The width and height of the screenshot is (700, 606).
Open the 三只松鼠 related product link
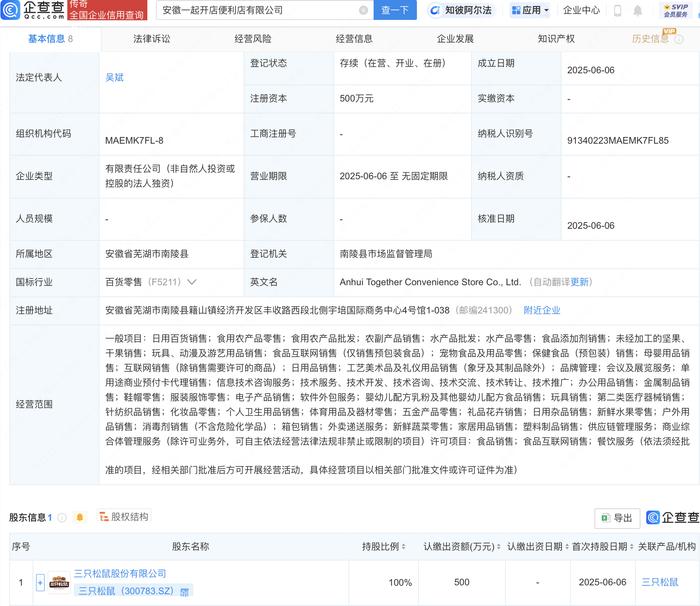(x=659, y=582)
